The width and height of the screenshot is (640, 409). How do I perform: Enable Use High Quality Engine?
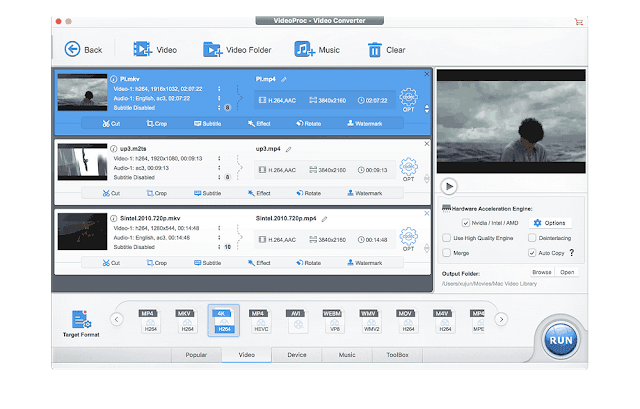447,238
